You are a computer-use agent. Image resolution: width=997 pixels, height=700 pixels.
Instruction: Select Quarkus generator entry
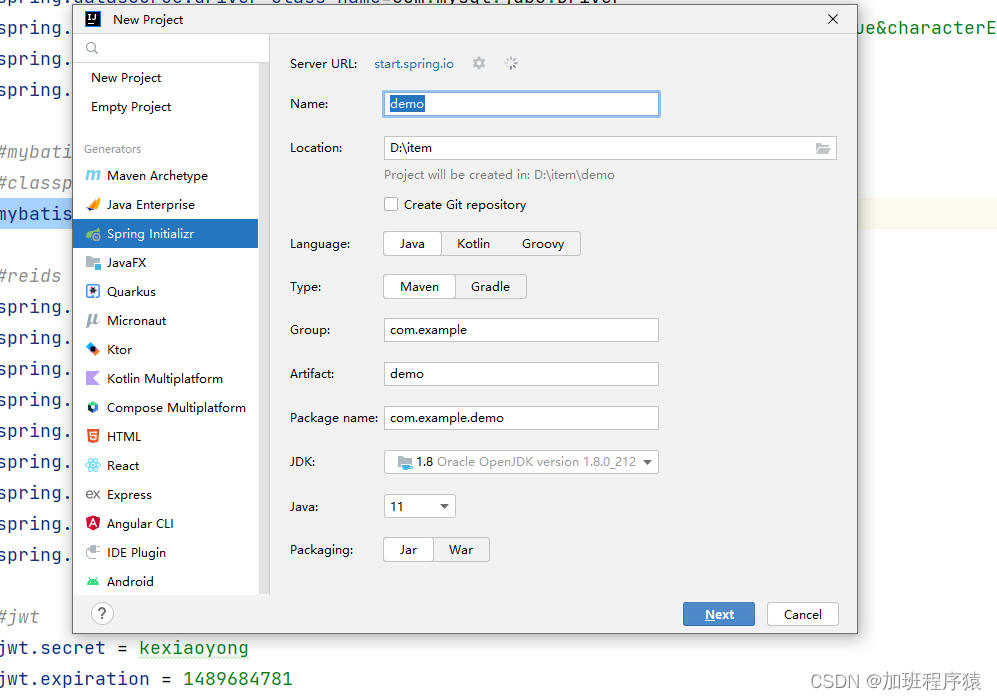[165, 291]
